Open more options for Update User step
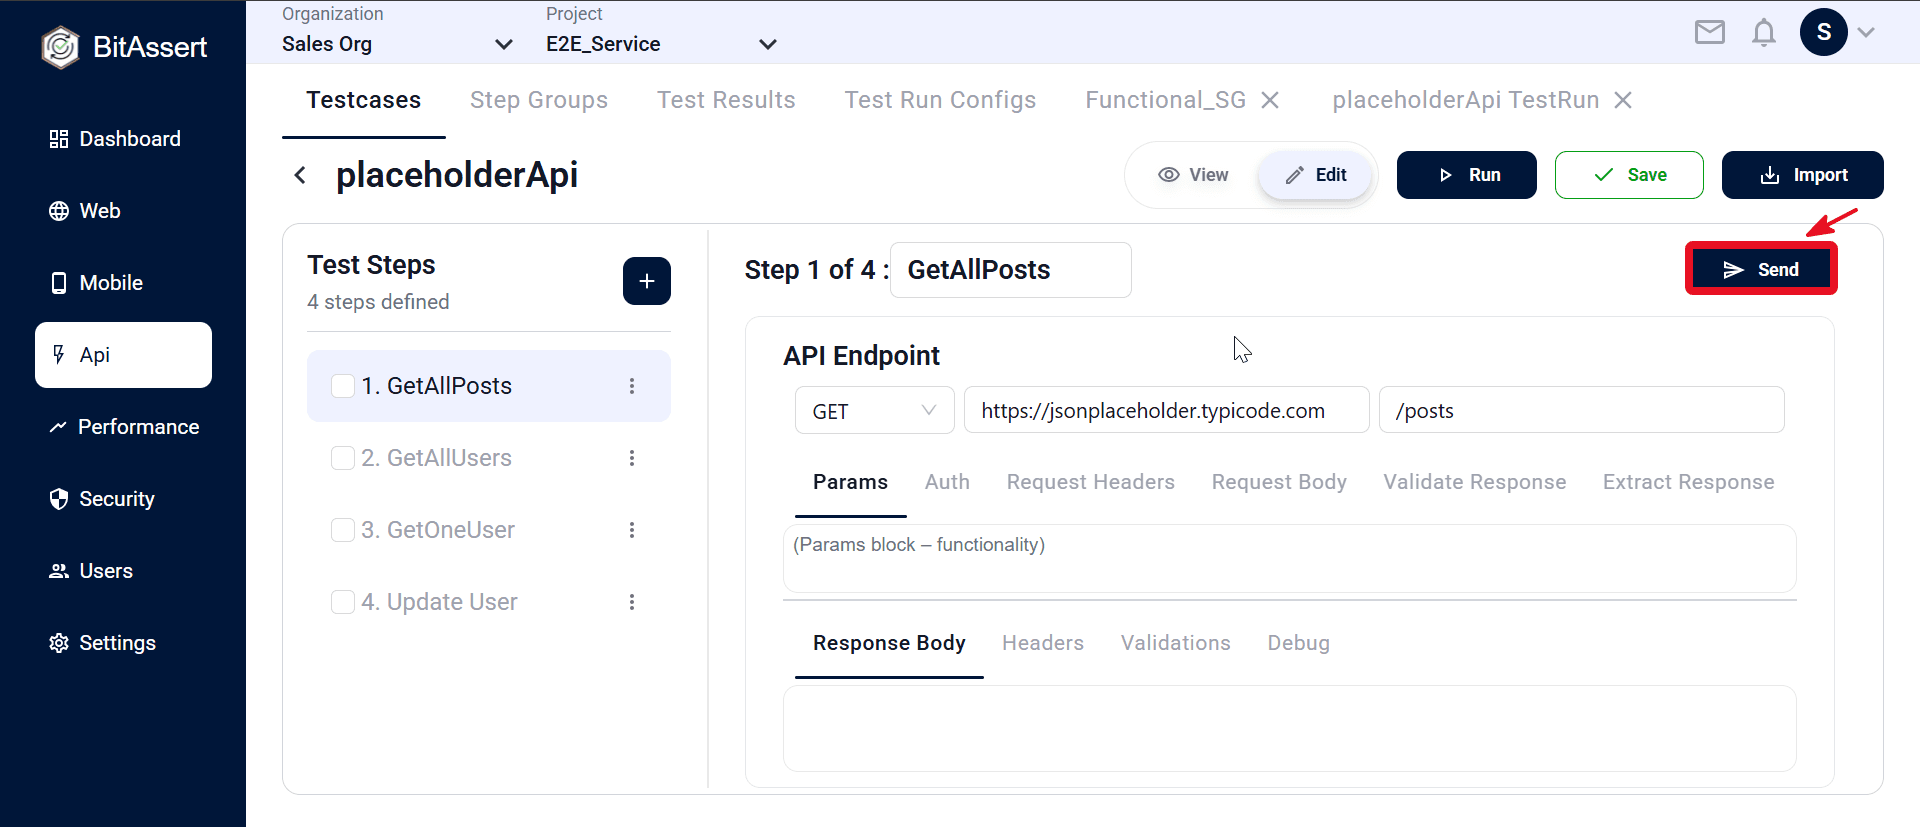1920x827 pixels. click(x=632, y=602)
